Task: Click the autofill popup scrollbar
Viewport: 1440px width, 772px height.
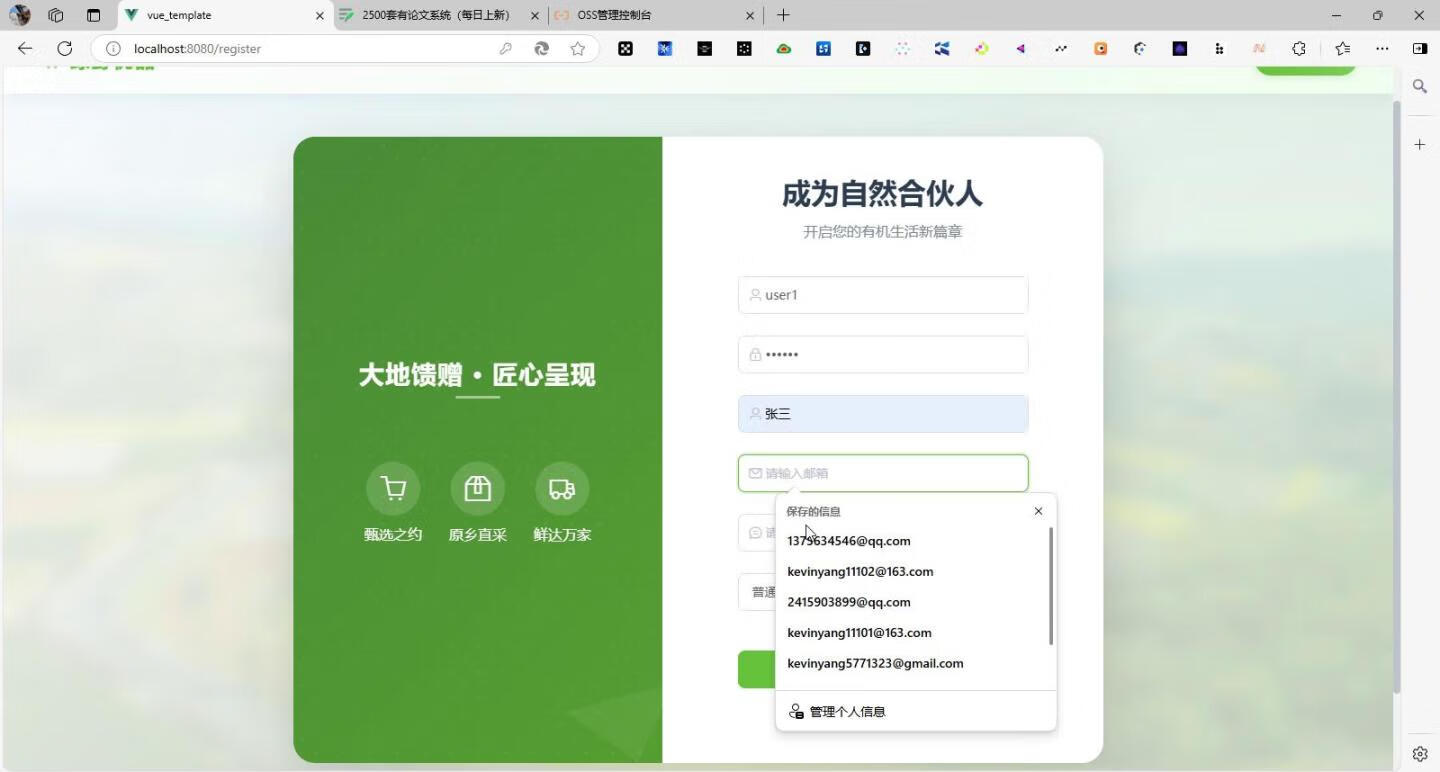Action: click(x=1051, y=586)
